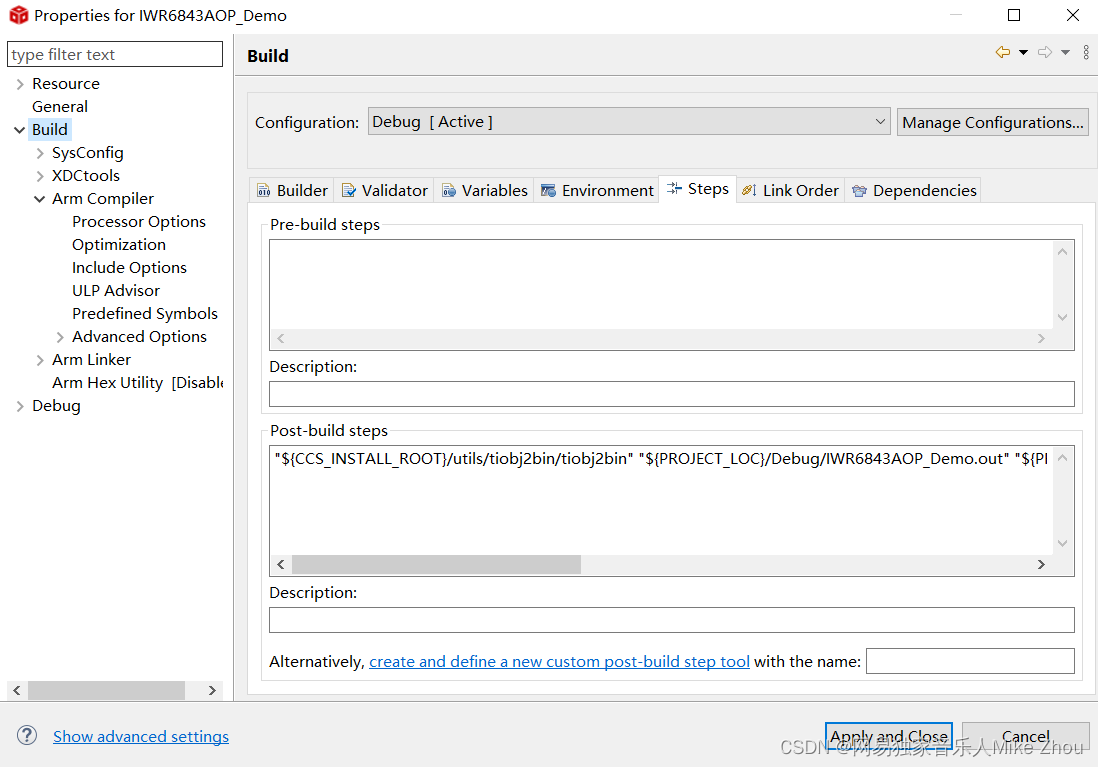This screenshot has width=1098, height=767.
Task: Click the Pre-build steps text area
Action: click(x=661, y=284)
